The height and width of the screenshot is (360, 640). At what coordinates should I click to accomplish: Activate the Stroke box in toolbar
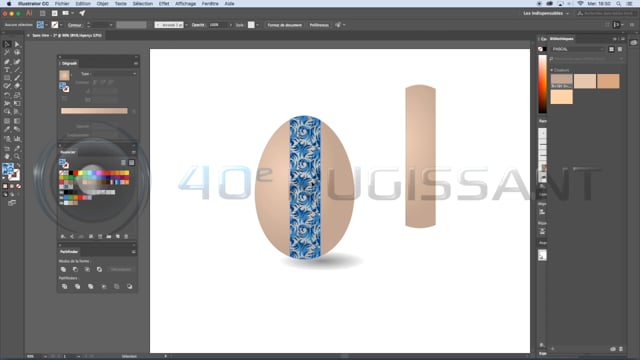click(14, 175)
